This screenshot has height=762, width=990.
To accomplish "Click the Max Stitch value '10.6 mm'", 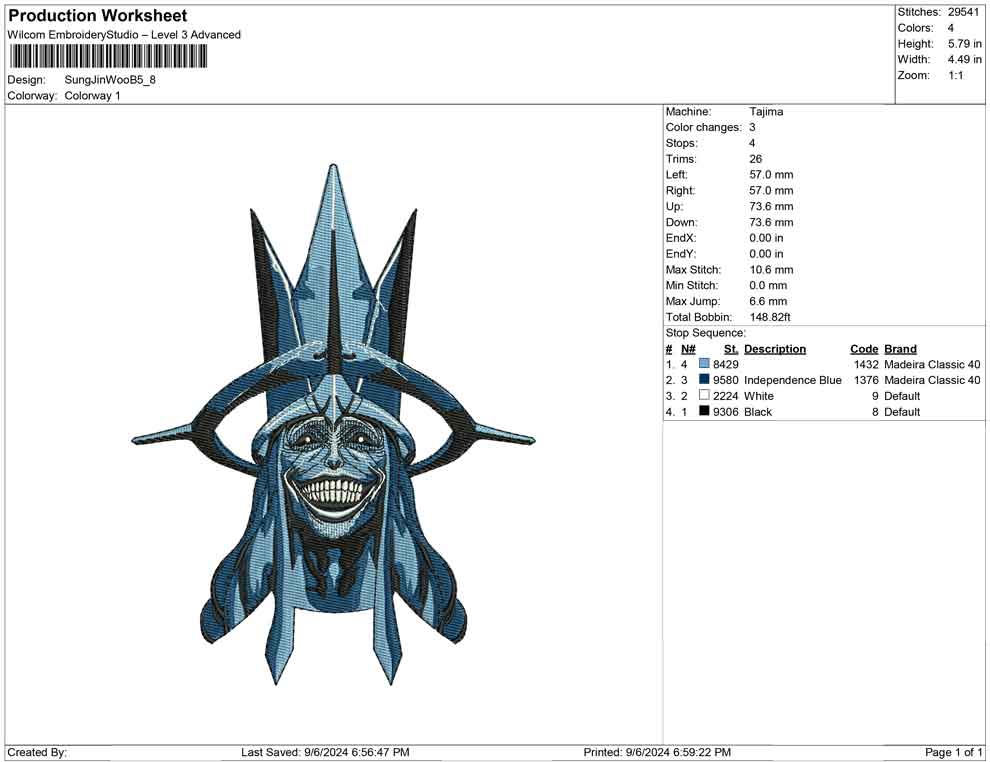I will (x=771, y=270).
